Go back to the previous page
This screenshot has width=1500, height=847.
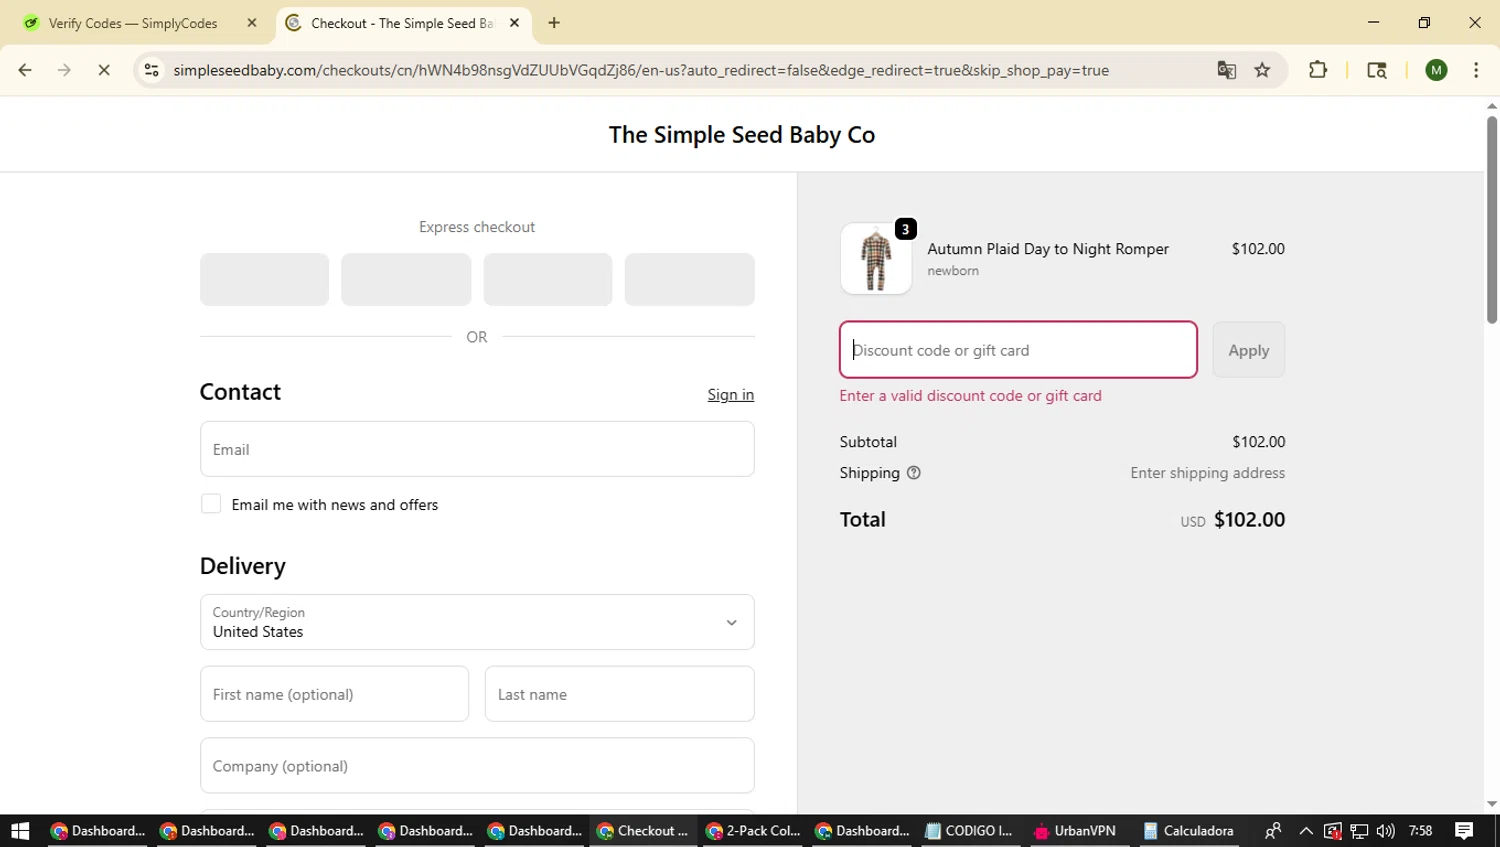(25, 70)
